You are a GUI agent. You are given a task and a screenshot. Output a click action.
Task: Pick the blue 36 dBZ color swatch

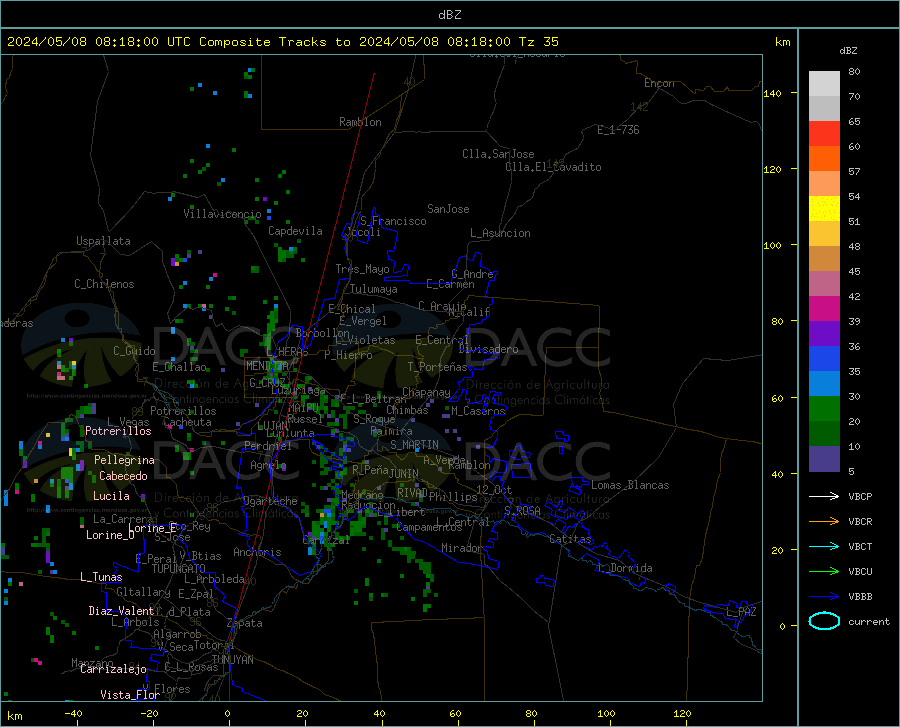click(824, 359)
